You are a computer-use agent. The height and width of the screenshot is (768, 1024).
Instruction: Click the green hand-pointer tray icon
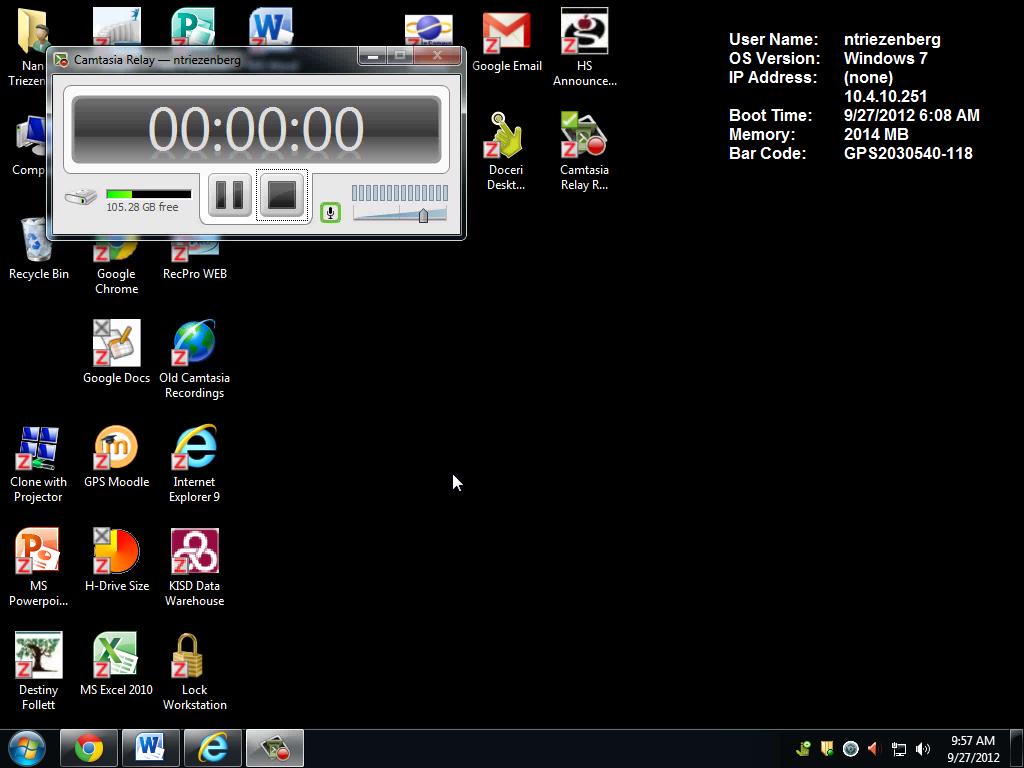[x=803, y=748]
